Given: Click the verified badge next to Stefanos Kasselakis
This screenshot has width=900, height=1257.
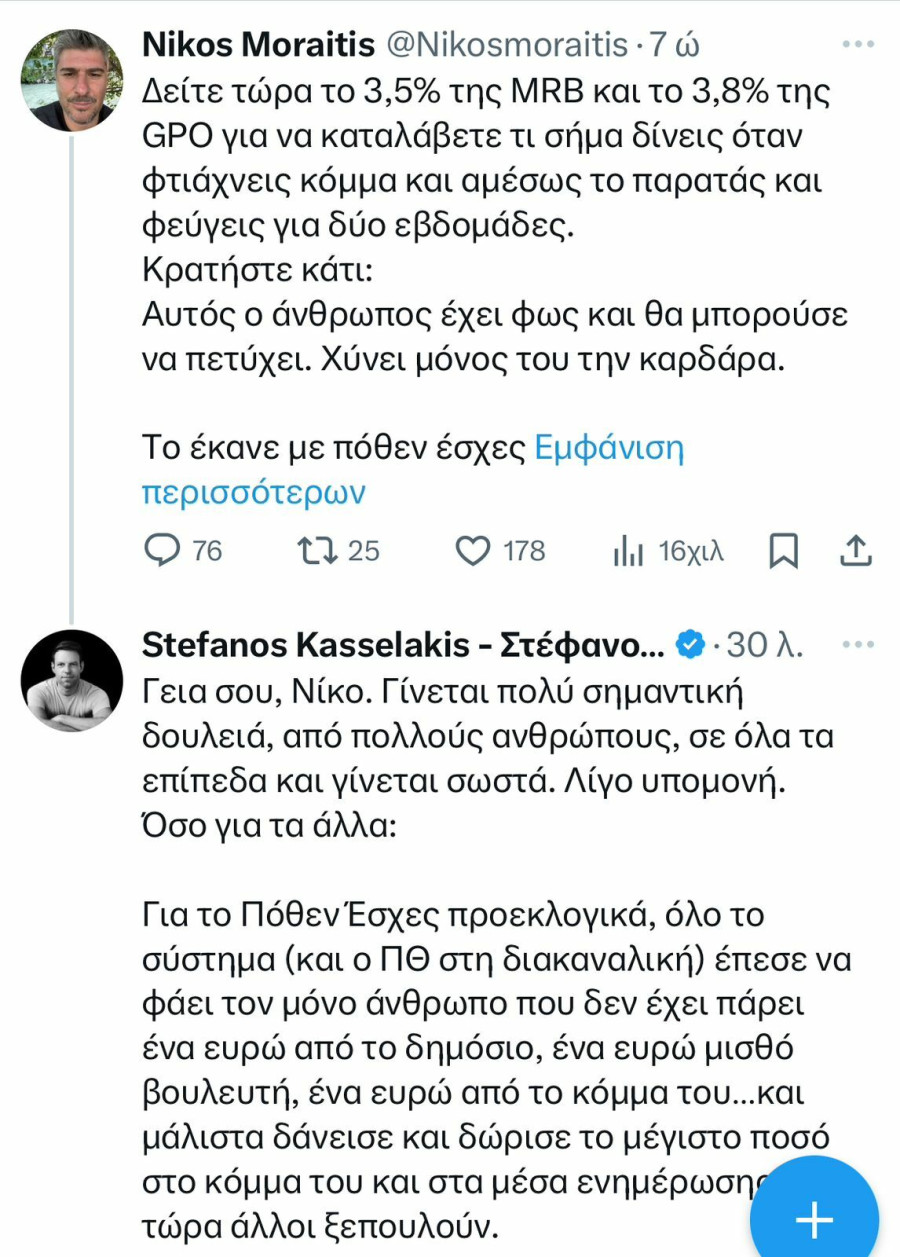Looking at the screenshot, I should click(x=688, y=646).
